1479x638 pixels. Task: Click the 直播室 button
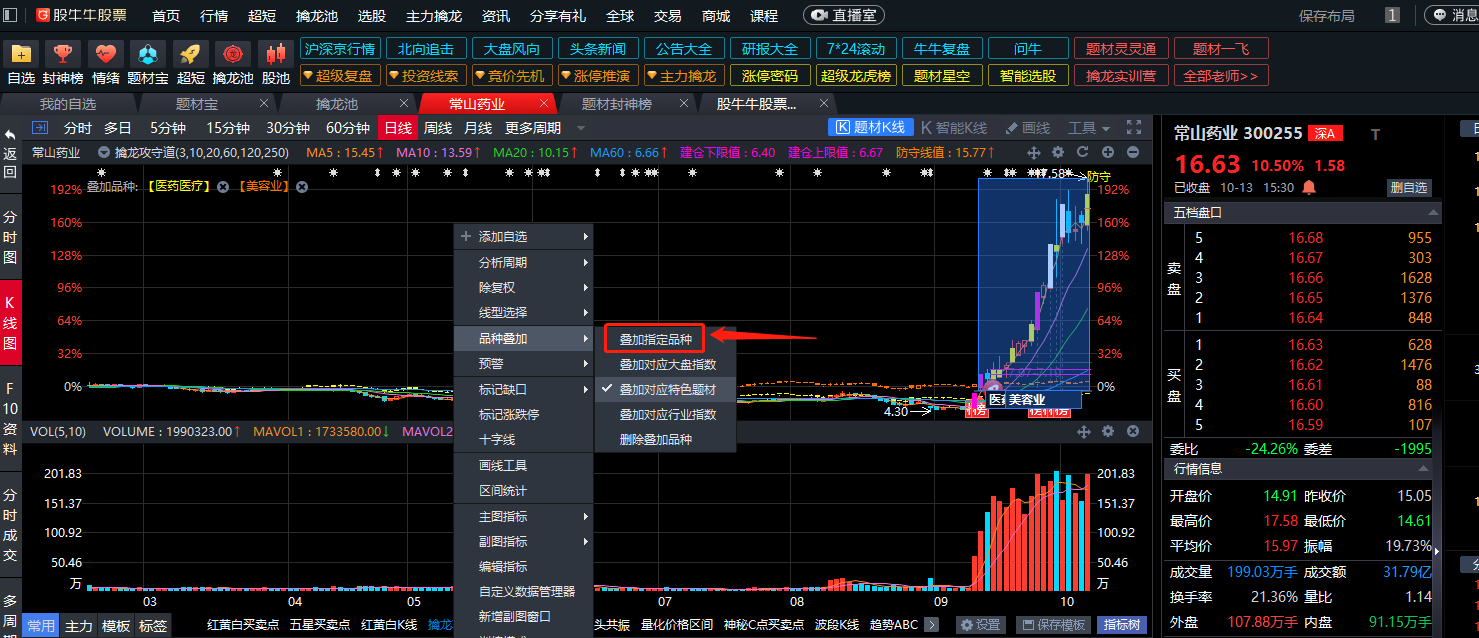coord(844,16)
